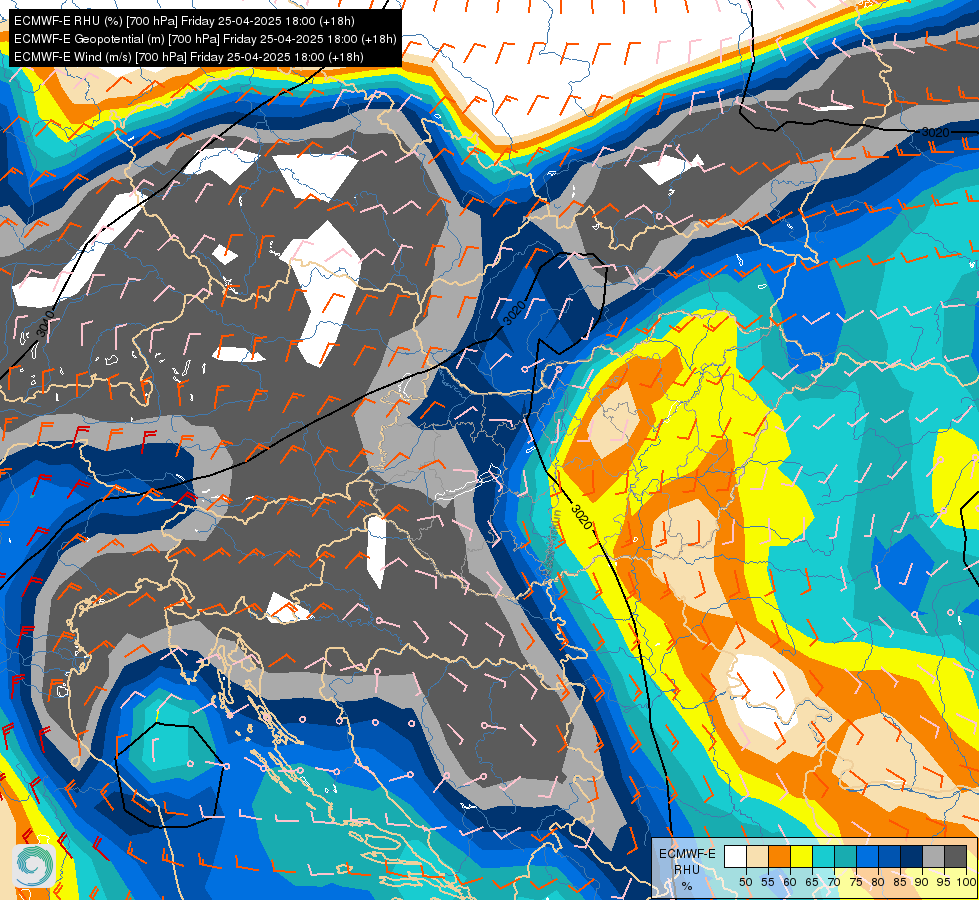Click the legend tick label '95'
The image size is (979, 900).
point(943,882)
